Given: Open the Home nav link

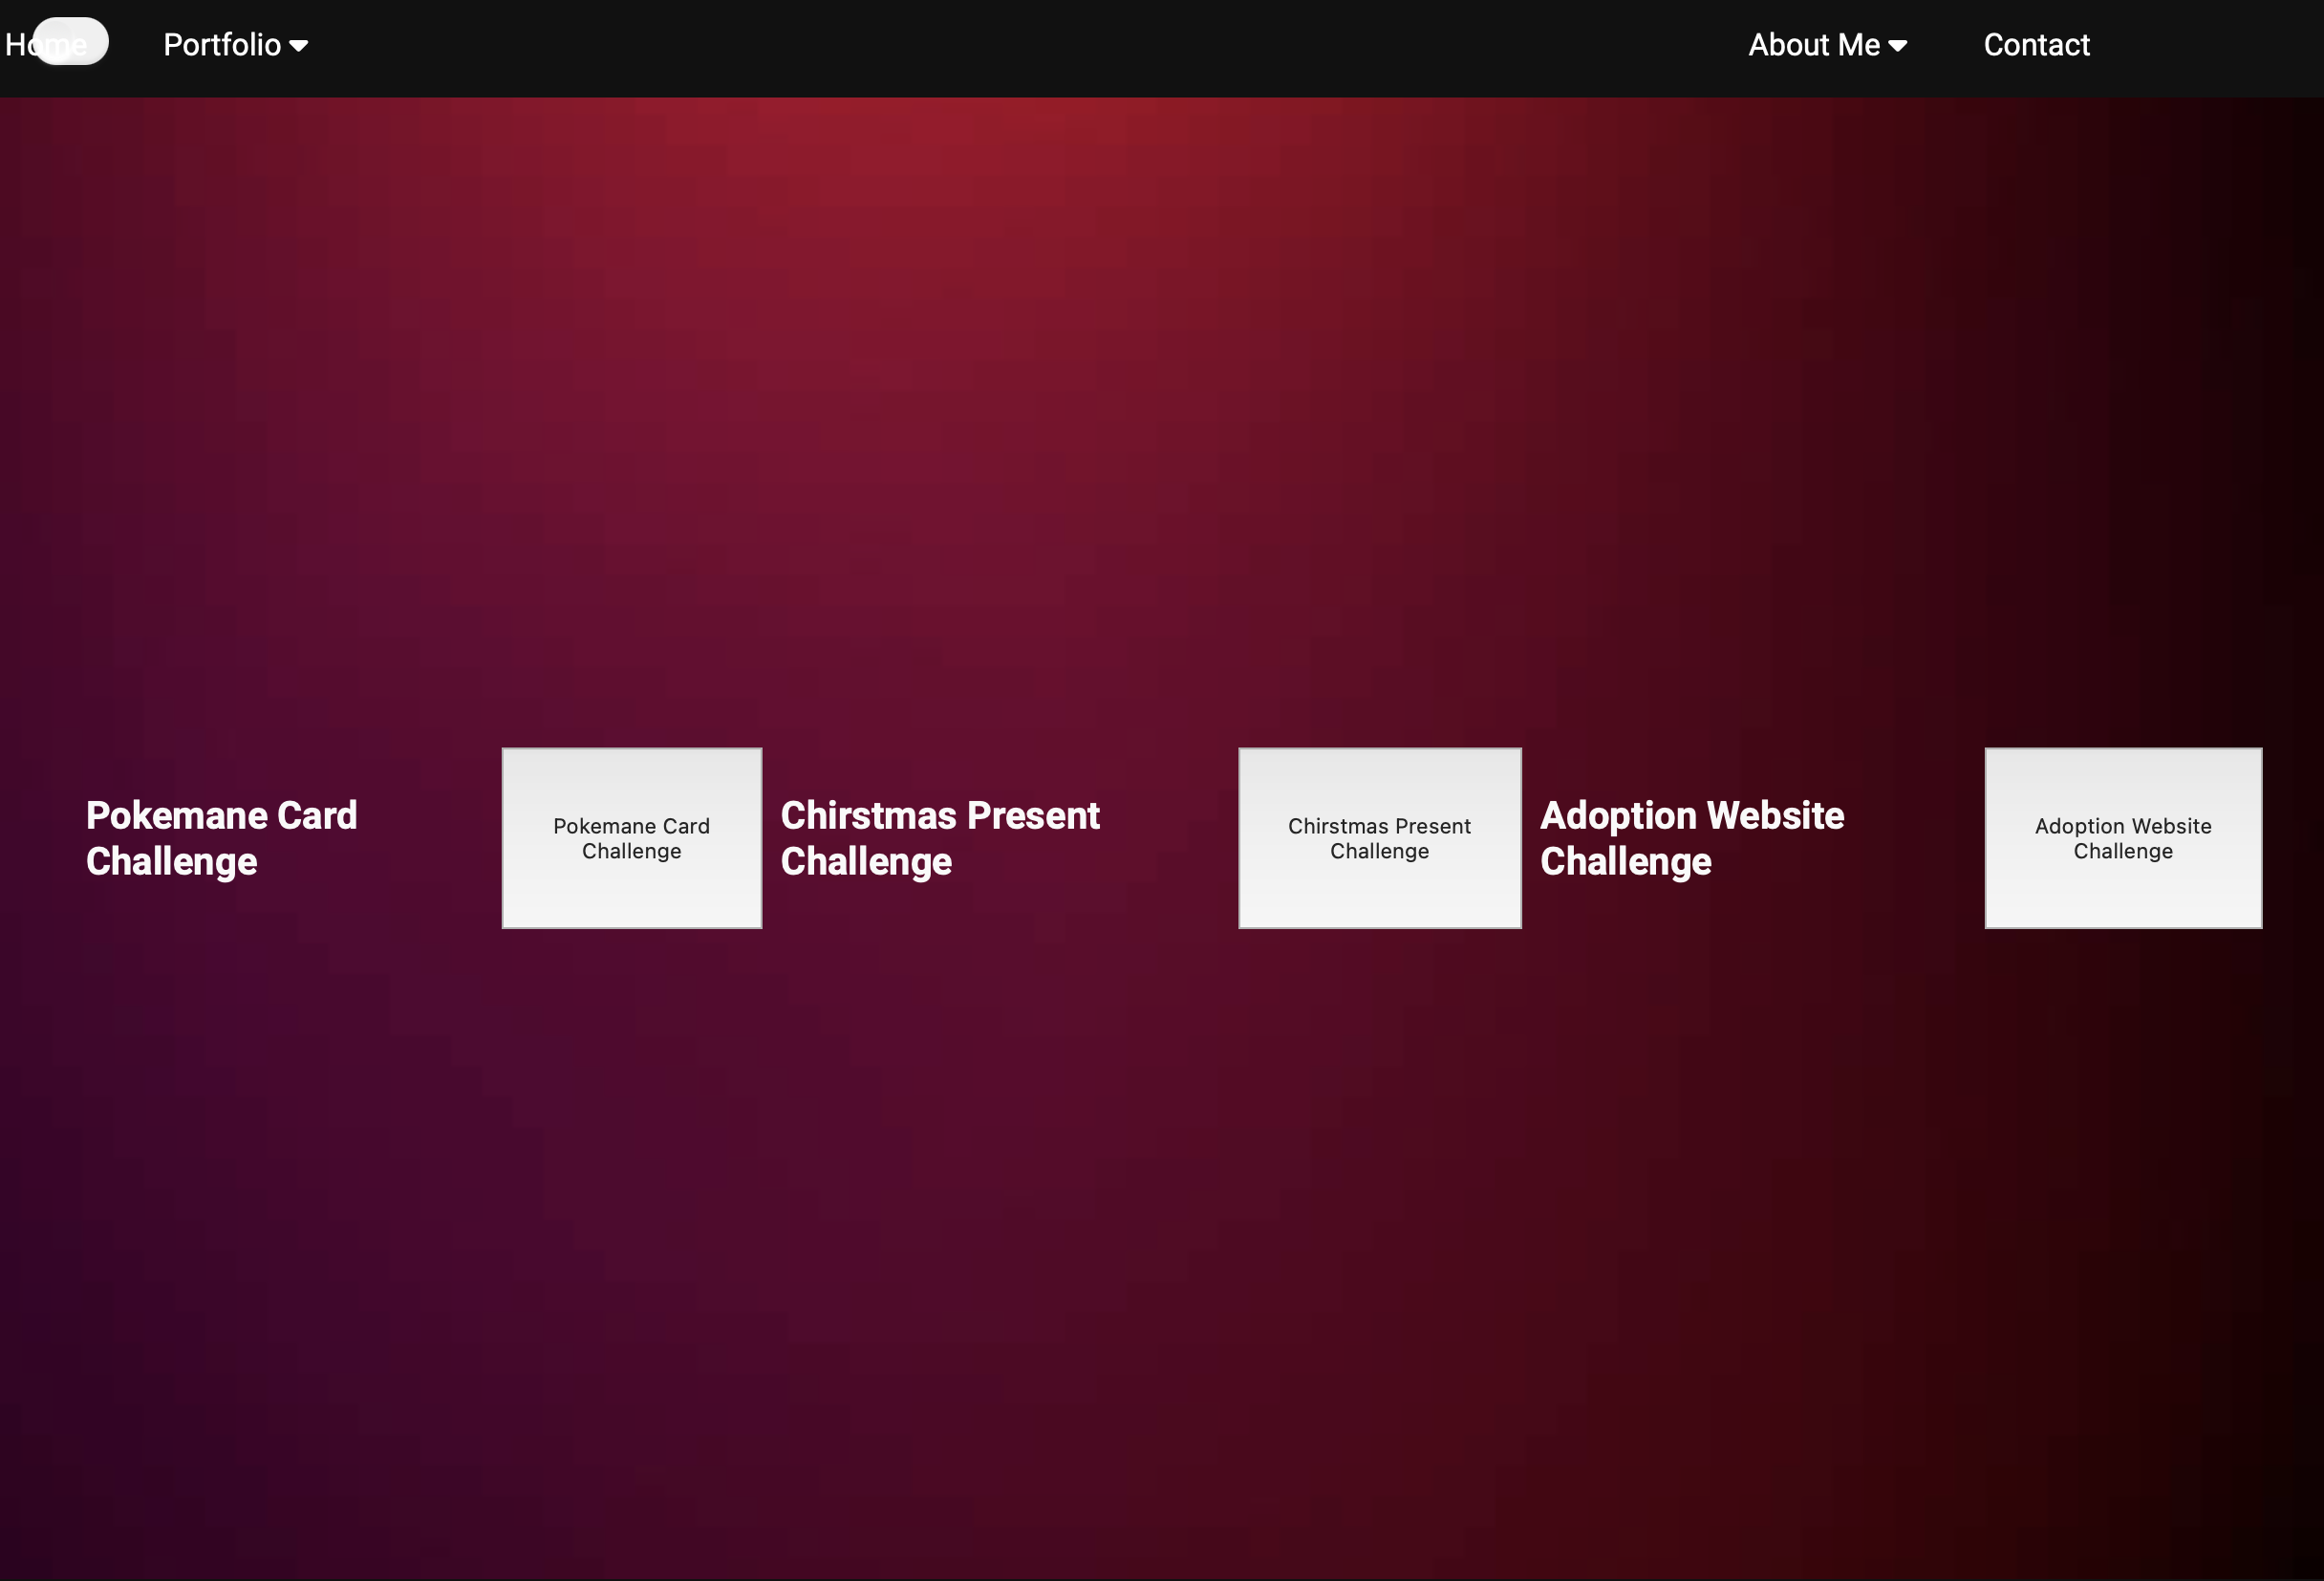Looking at the screenshot, I should [16, 45].
